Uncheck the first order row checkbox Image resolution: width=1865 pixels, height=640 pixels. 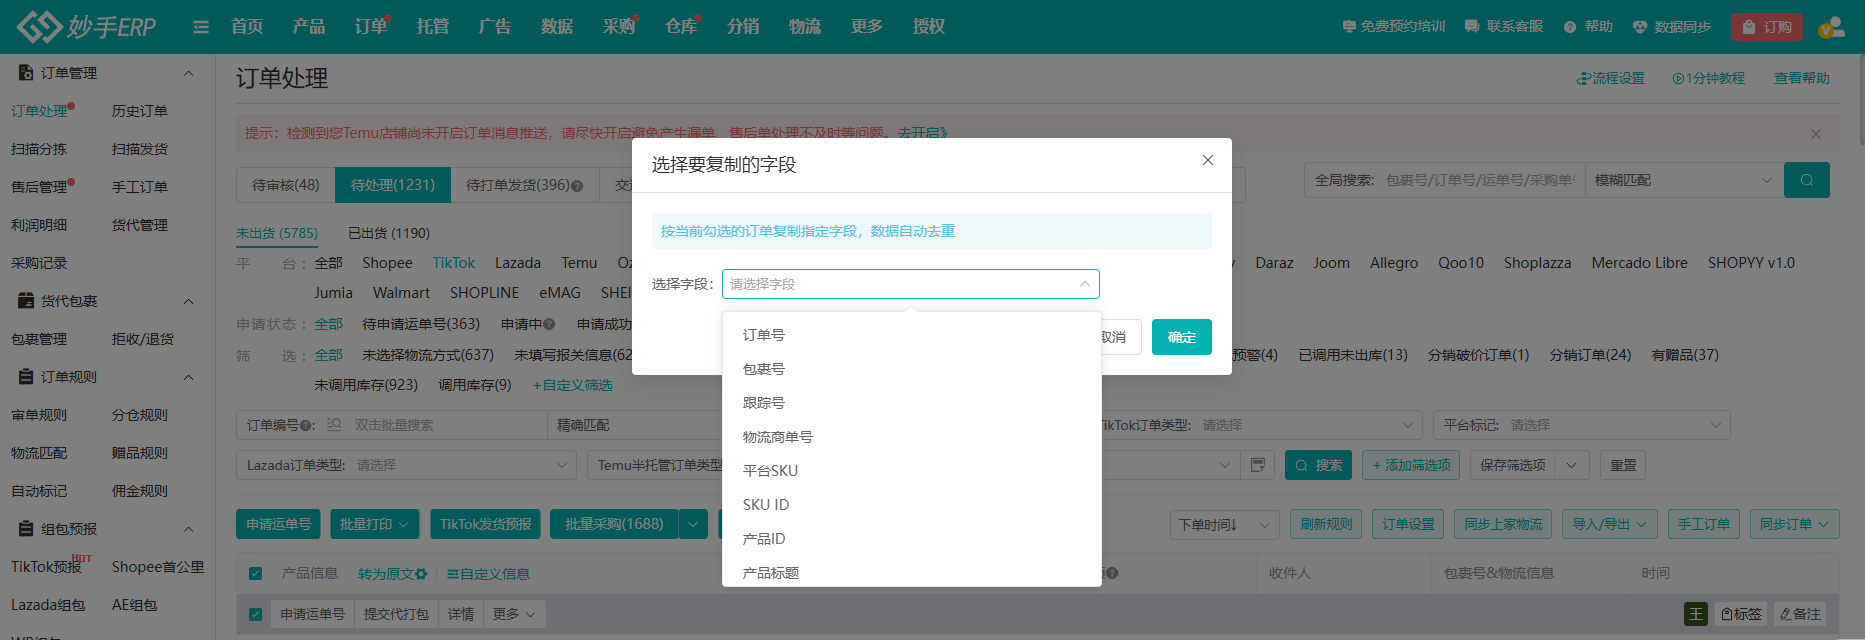(255, 614)
